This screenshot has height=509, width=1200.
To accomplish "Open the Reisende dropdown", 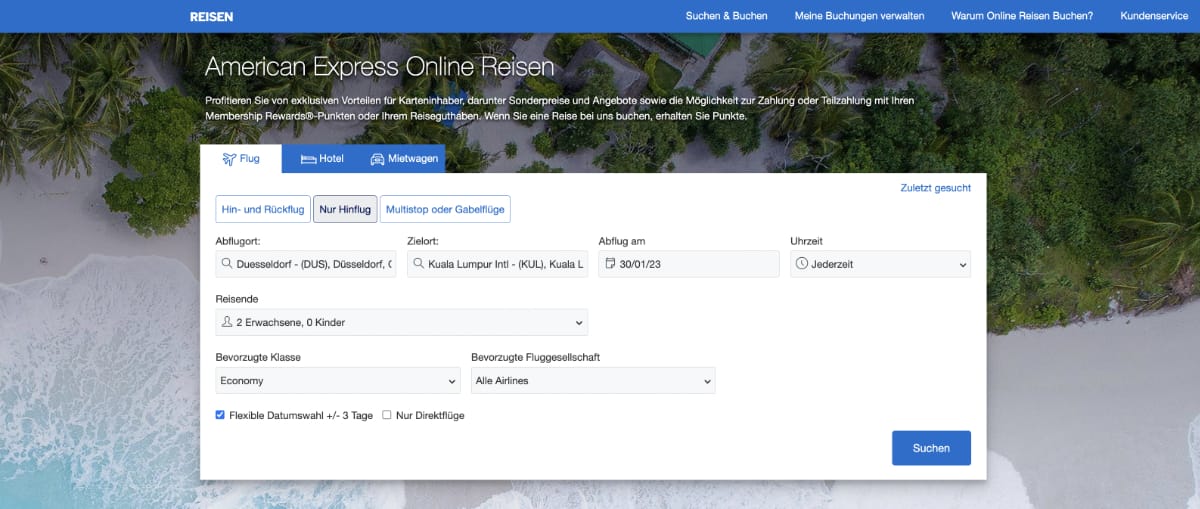I will coord(402,322).
